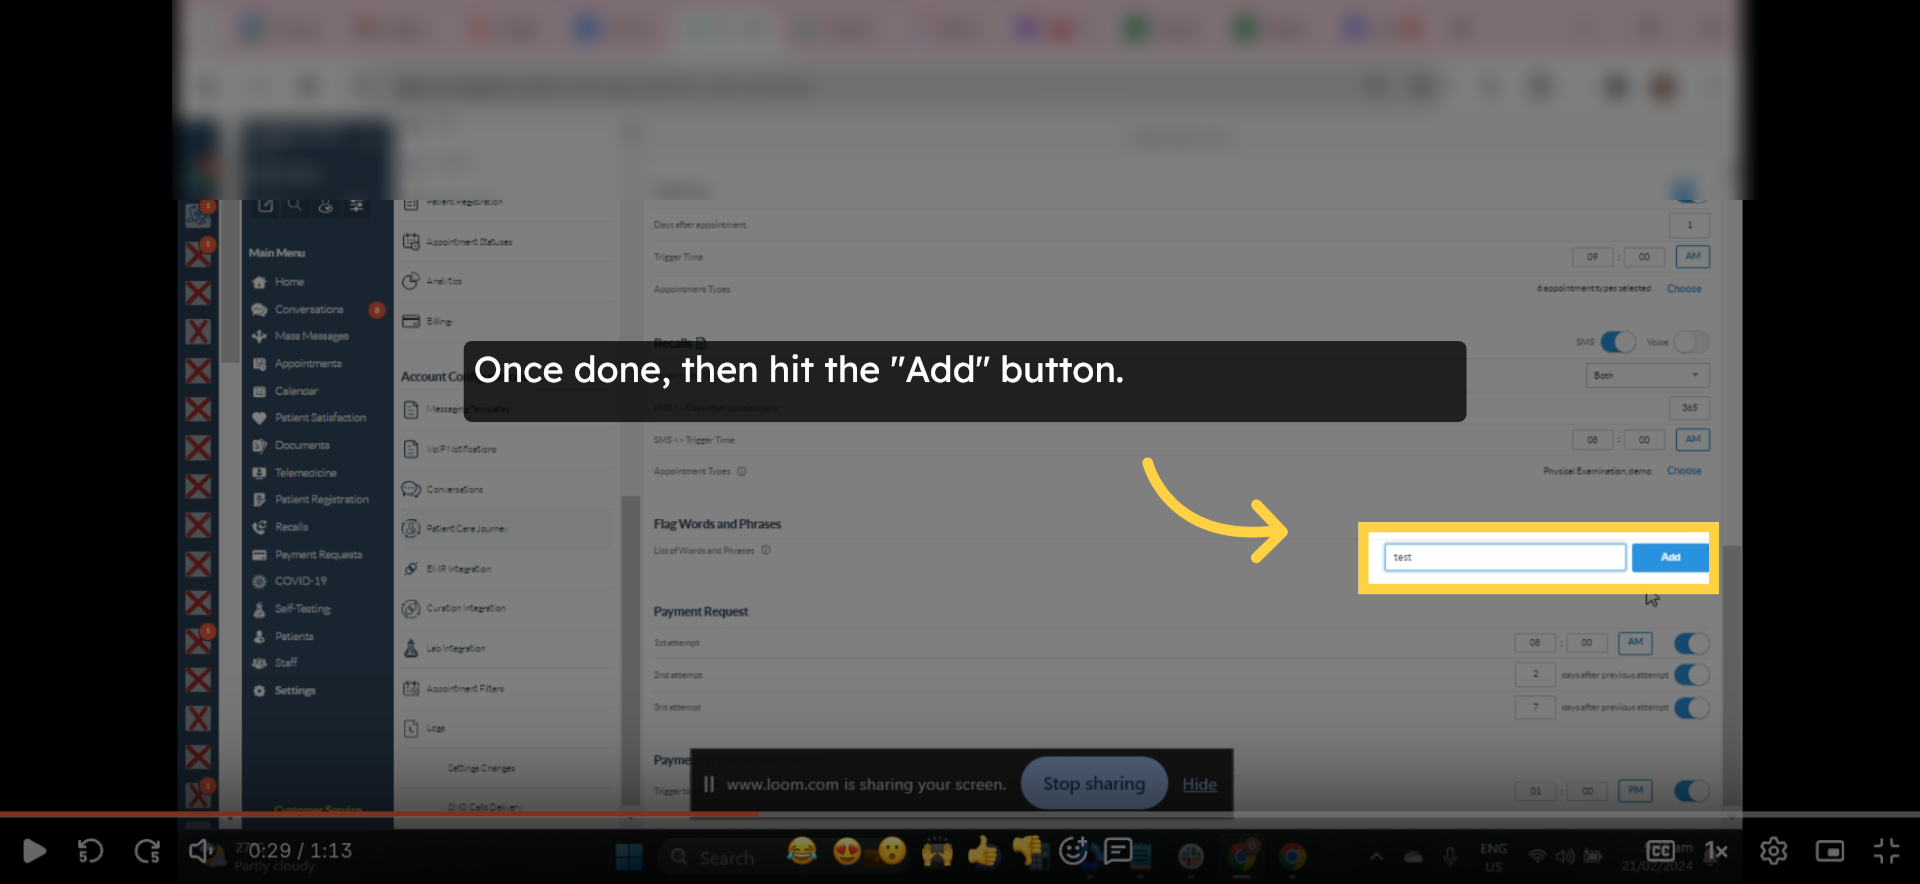The width and height of the screenshot is (1920, 884).
Task: Skip forward five seconds in the video
Action: click(x=147, y=851)
